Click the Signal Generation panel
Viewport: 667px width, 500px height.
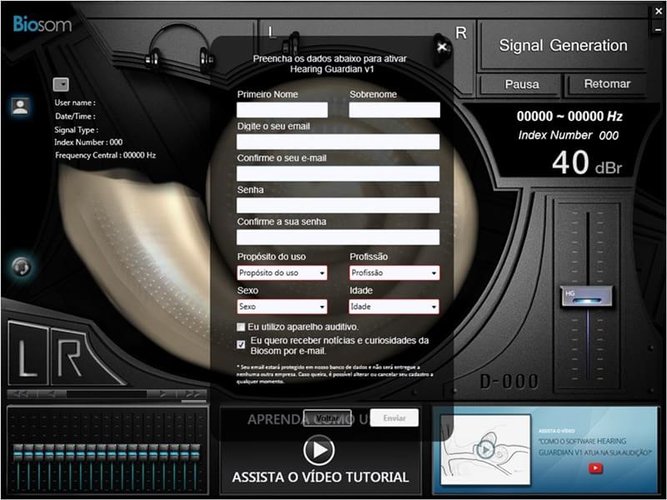[563, 46]
